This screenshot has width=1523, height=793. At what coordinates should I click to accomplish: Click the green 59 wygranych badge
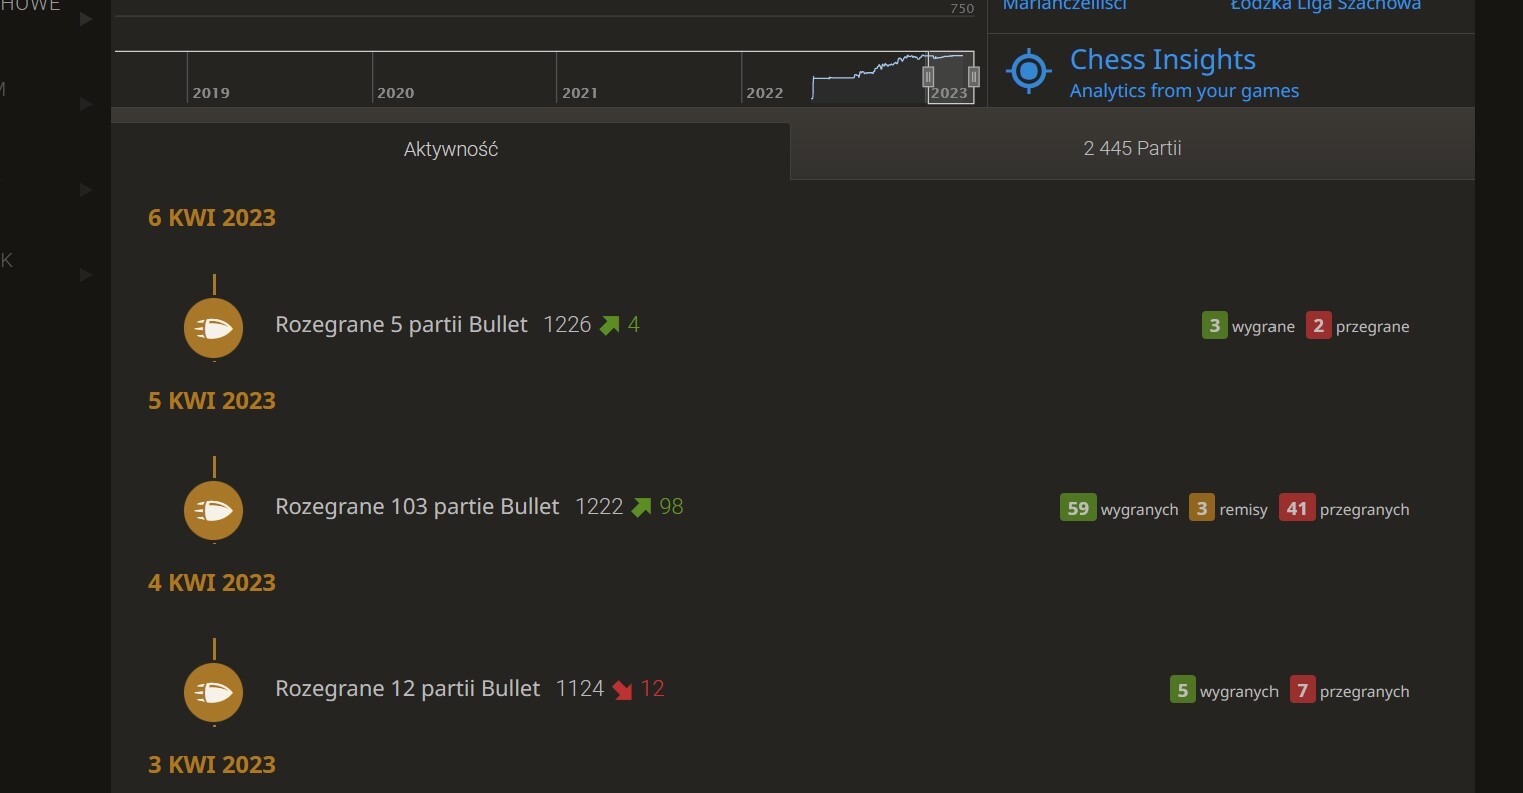1077,508
